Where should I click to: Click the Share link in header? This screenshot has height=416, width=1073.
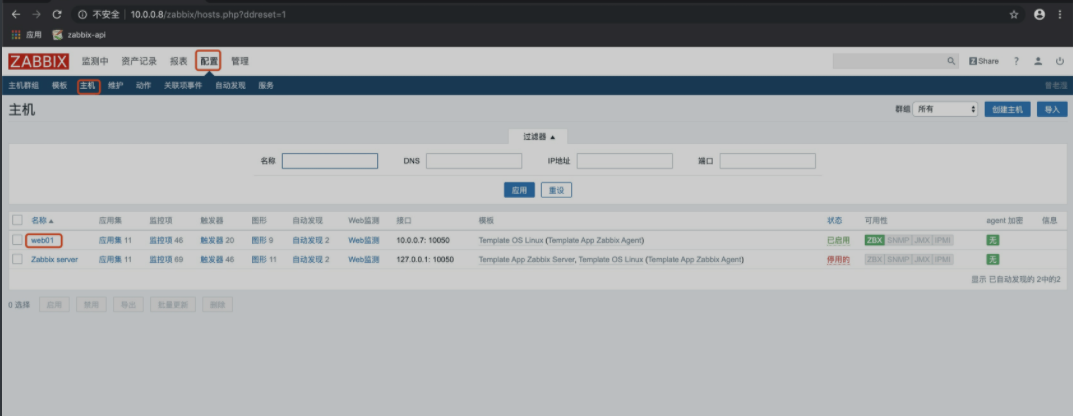(984, 61)
